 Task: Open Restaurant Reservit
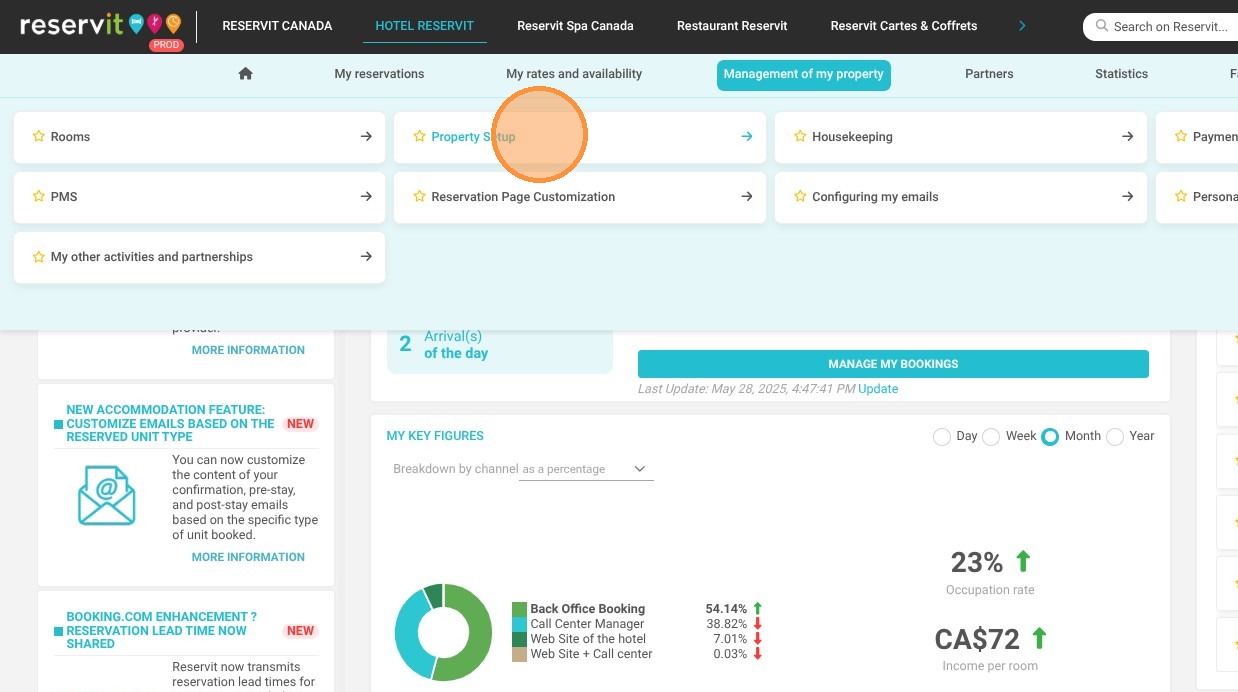point(732,26)
